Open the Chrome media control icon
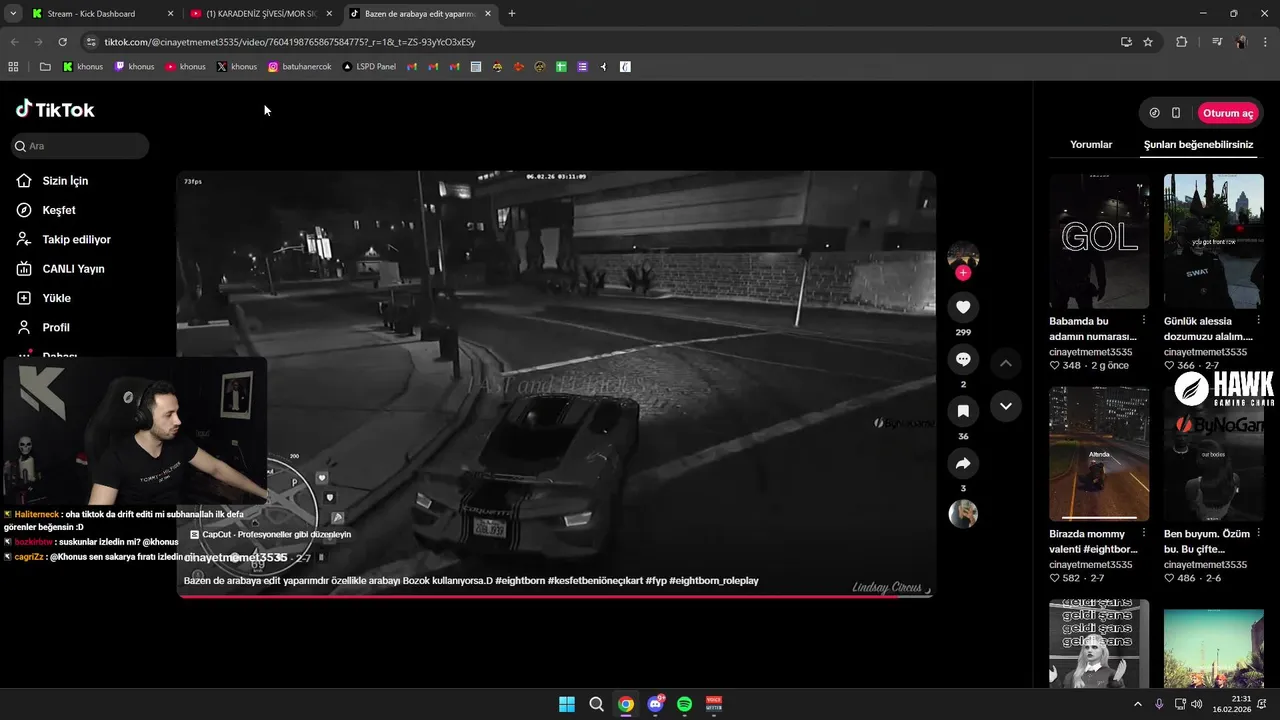Viewport: 1280px width, 720px height. 1217,42
